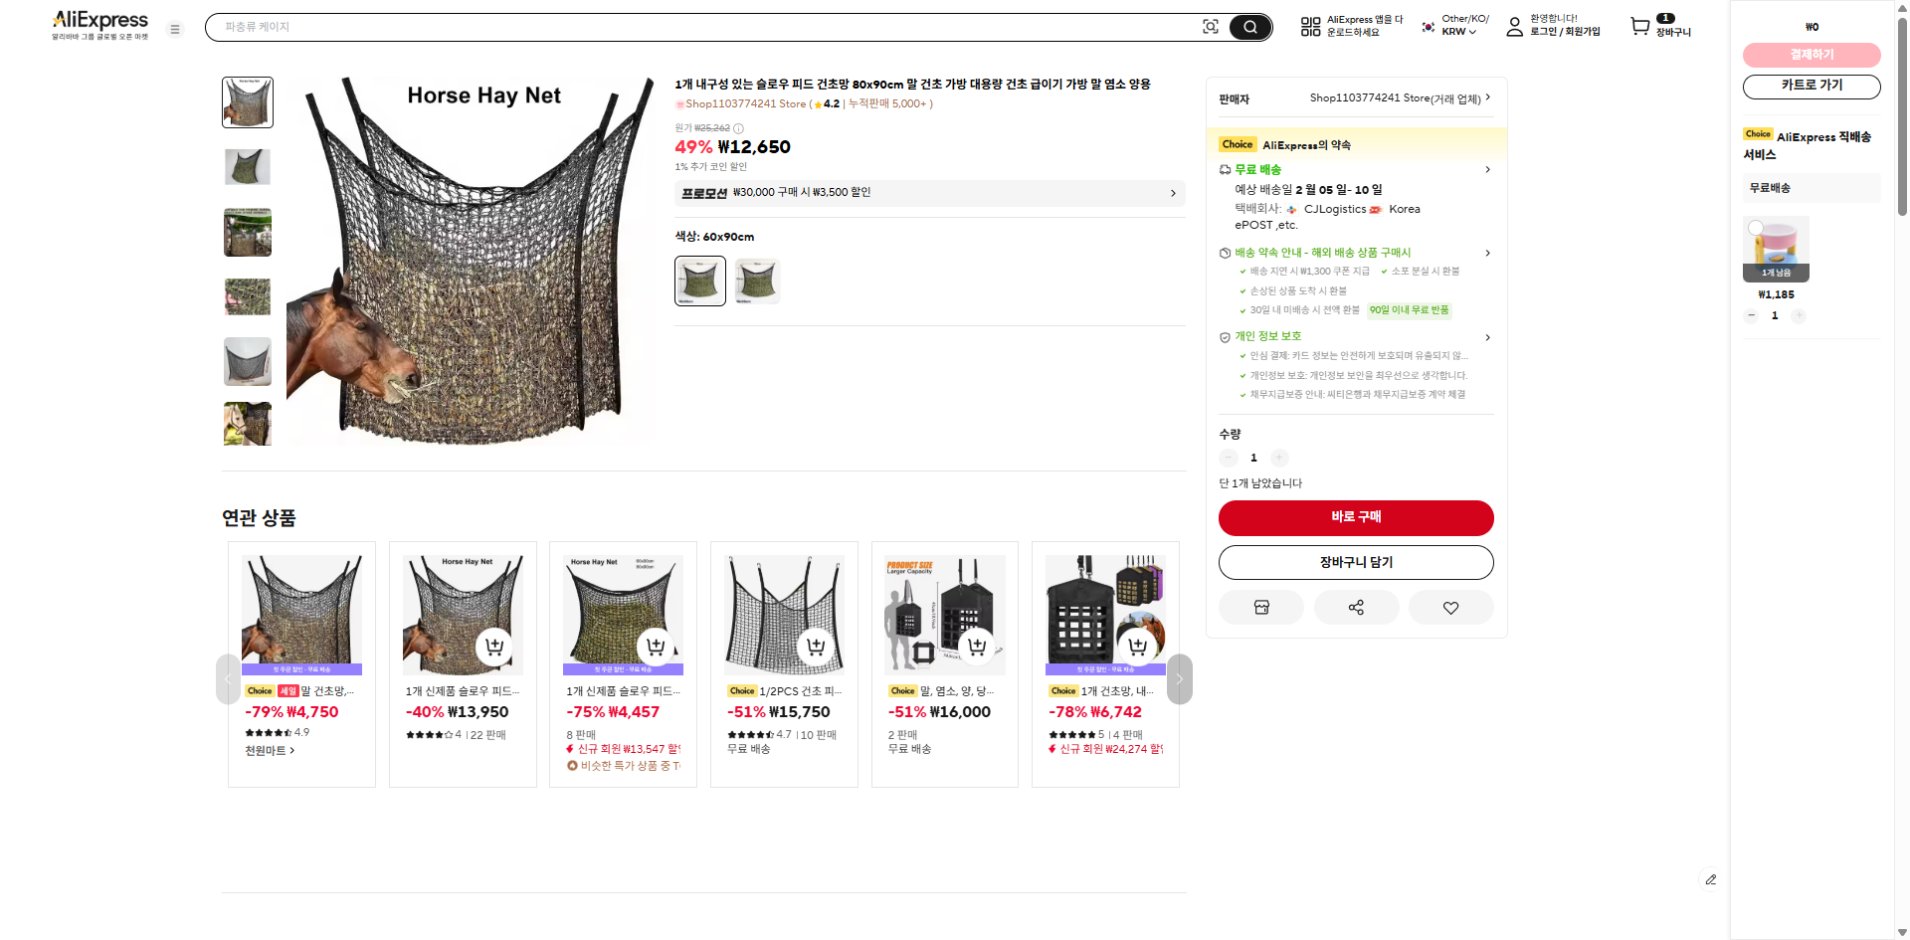Image resolution: width=1910 pixels, height=940 pixels.
Task: Select the second color variant swatch
Action: point(757,281)
